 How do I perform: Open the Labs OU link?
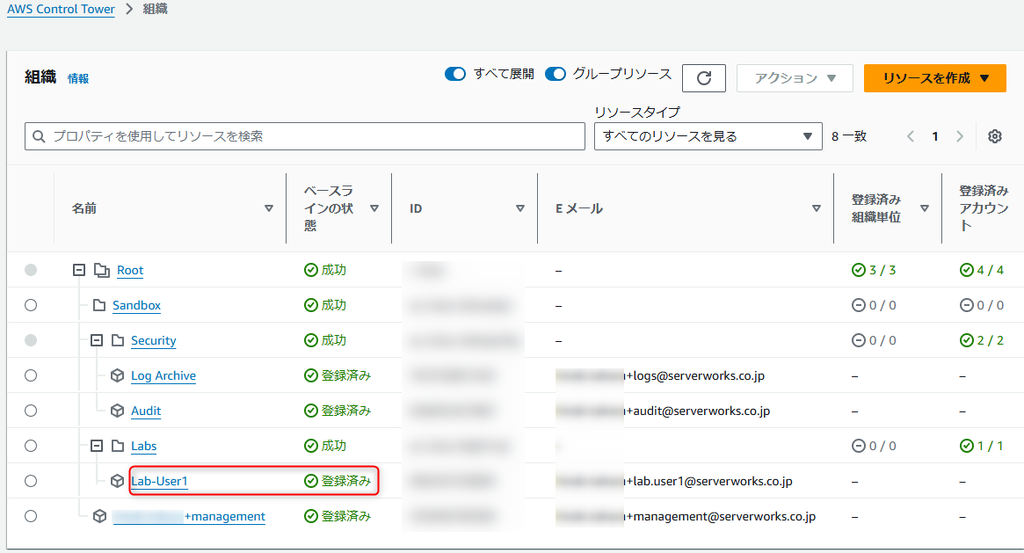(144, 447)
